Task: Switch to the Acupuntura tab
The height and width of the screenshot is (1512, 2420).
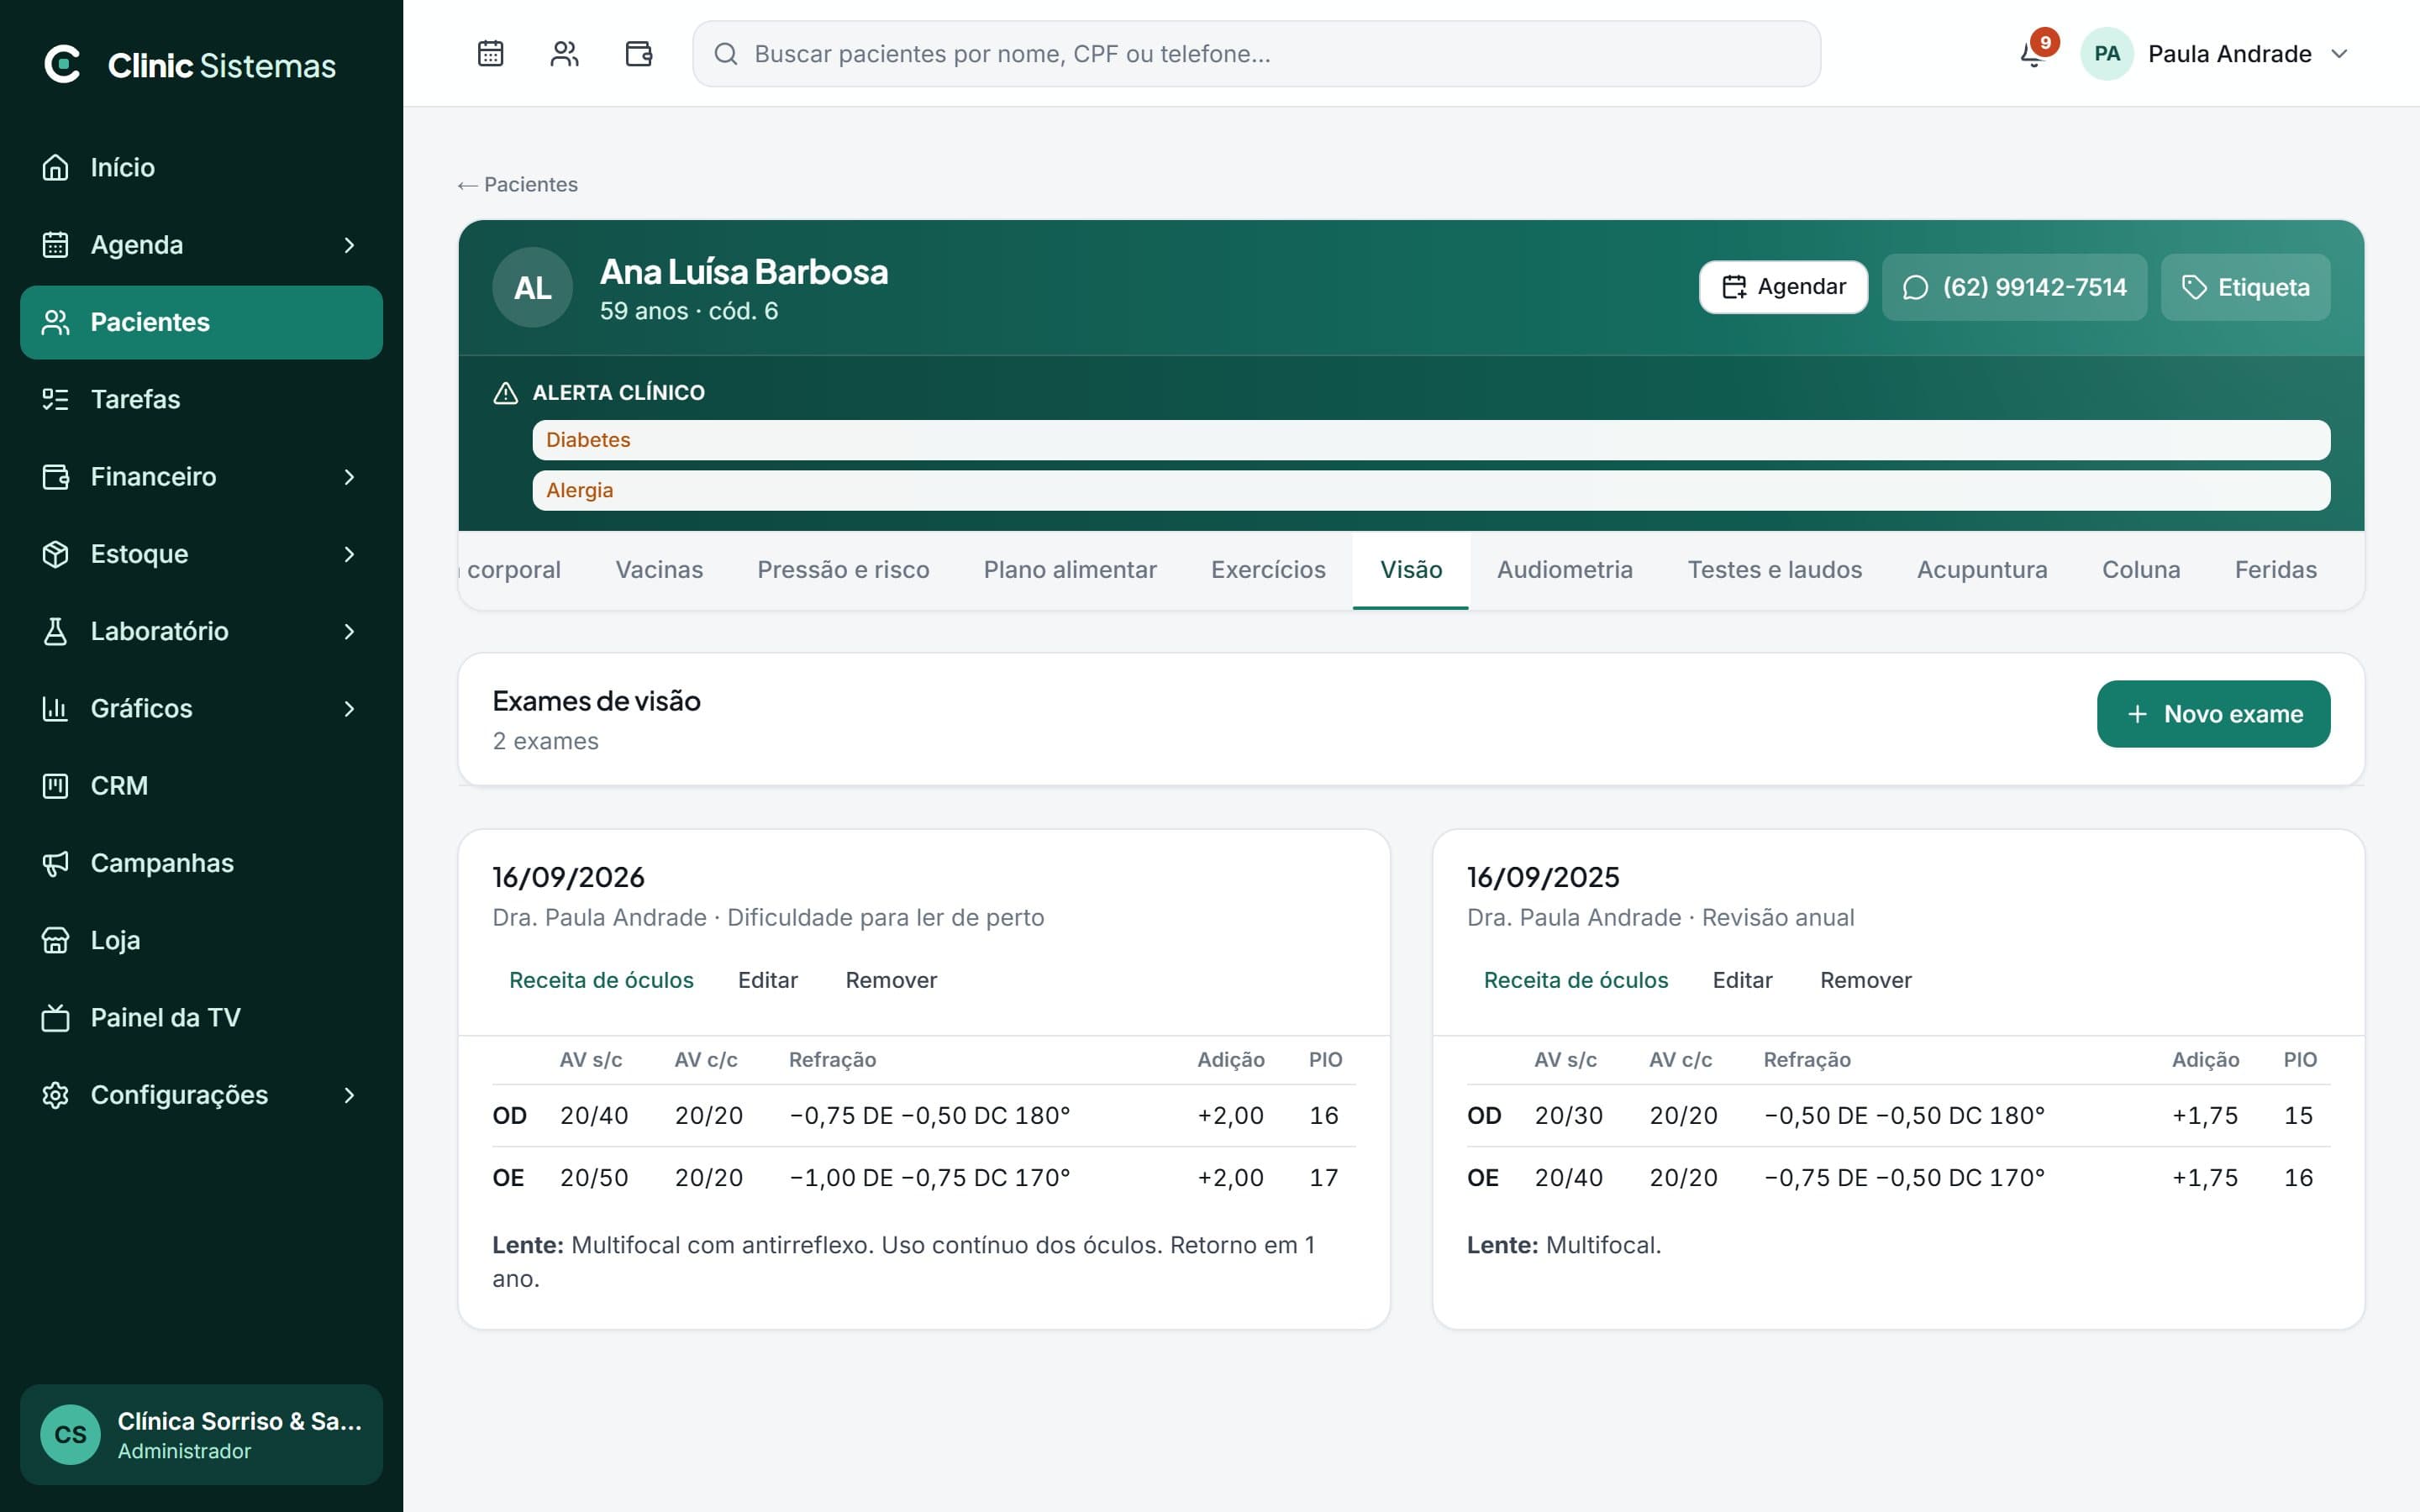Action: [1982, 570]
